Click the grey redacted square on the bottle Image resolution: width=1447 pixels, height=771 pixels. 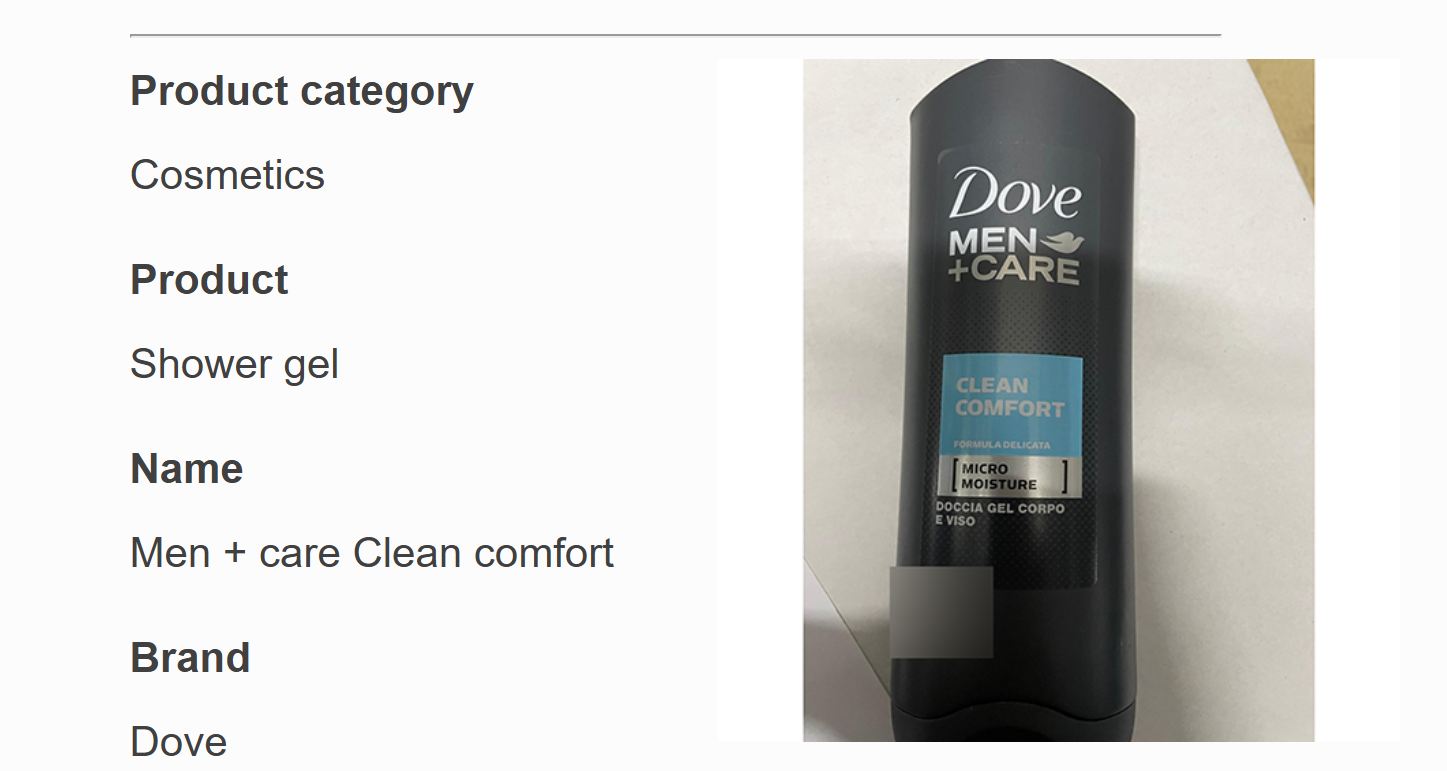point(941,612)
